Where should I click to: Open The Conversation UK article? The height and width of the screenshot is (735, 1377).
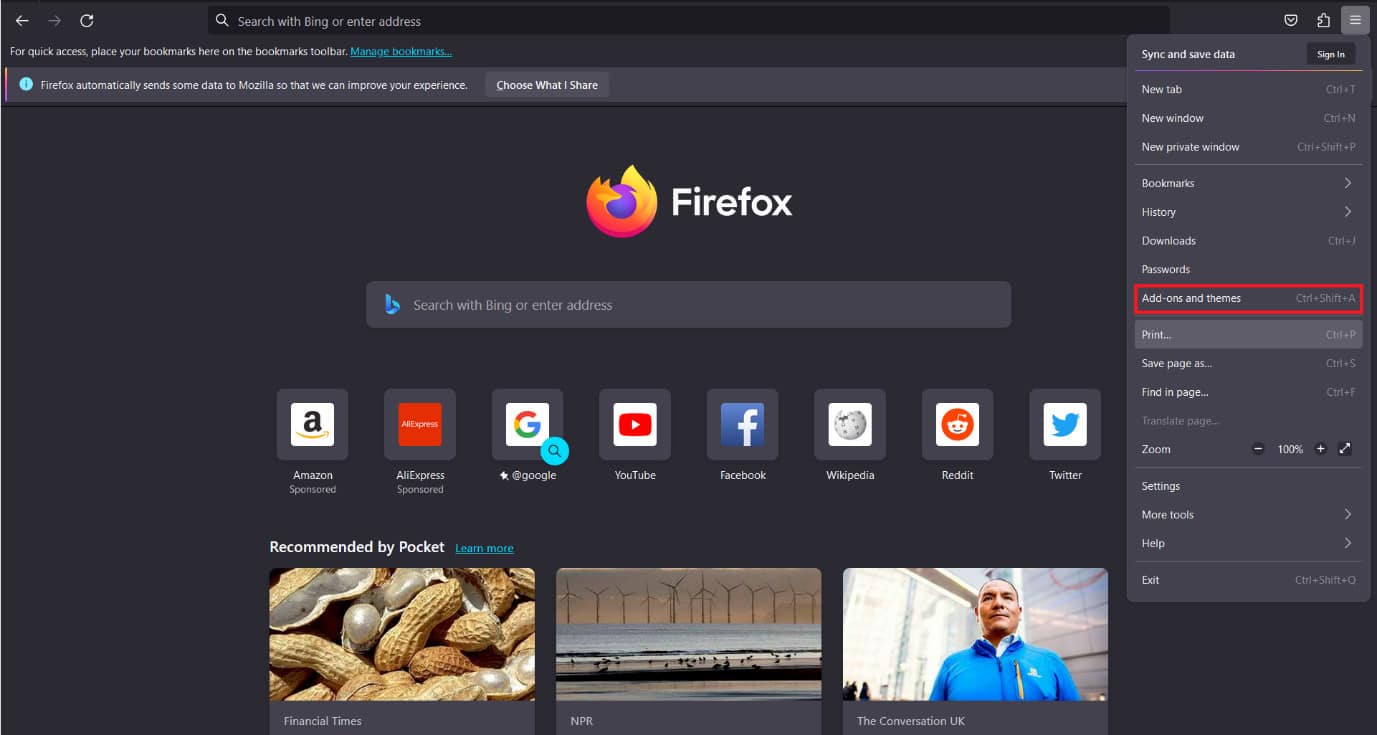click(975, 651)
